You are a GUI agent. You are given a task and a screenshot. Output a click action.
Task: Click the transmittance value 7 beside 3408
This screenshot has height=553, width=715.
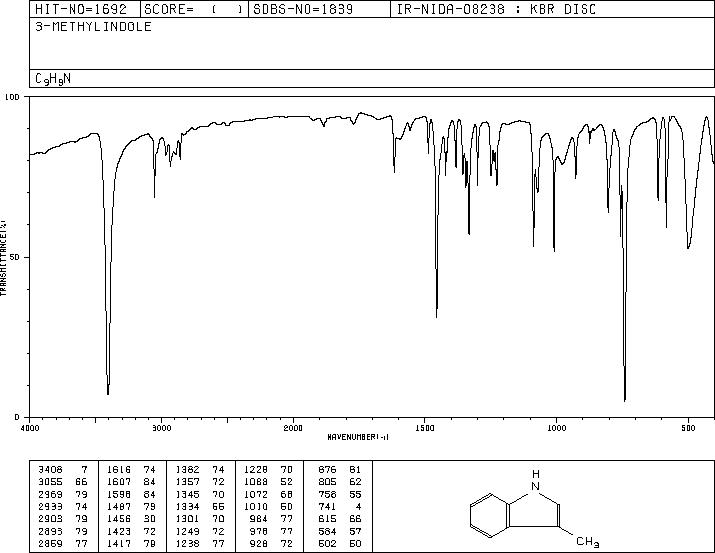84,470
